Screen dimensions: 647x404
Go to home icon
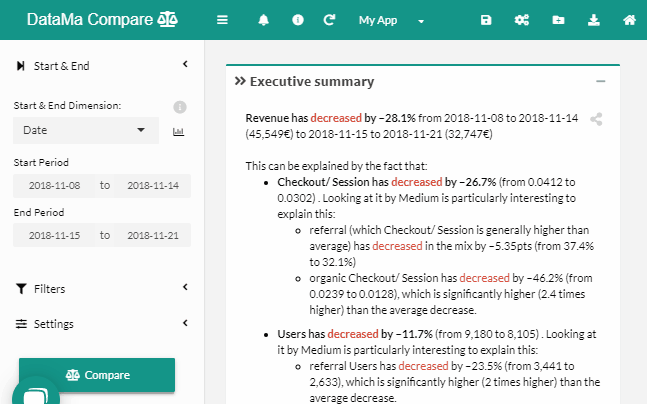click(x=630, y=20)
